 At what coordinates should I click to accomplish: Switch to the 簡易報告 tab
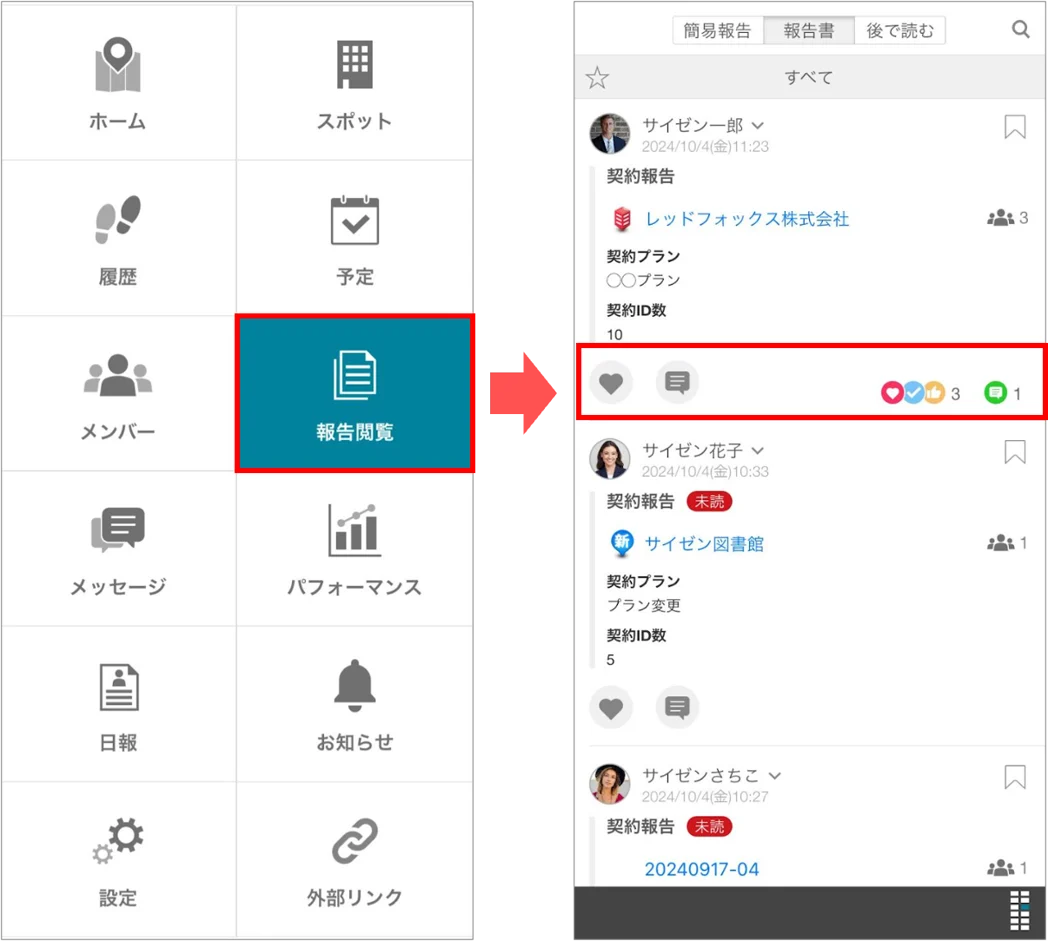pyautogui.click(x=718, y=31)
